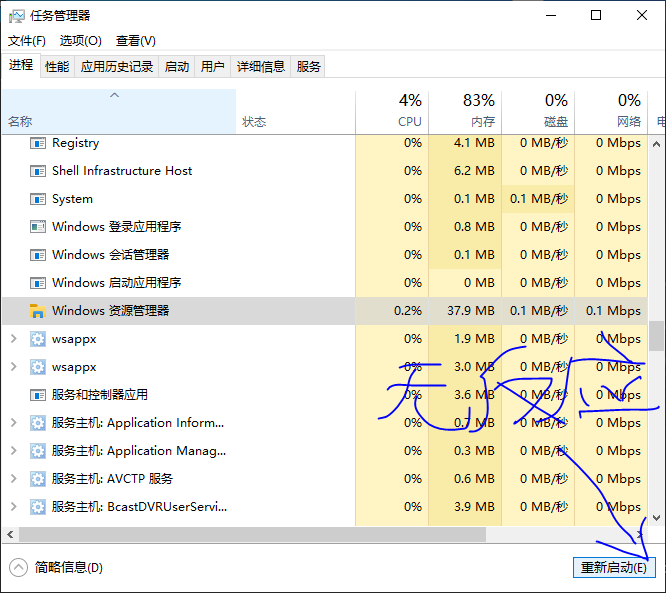Click the vertical scrollbar down arrow

coord(656,518)
